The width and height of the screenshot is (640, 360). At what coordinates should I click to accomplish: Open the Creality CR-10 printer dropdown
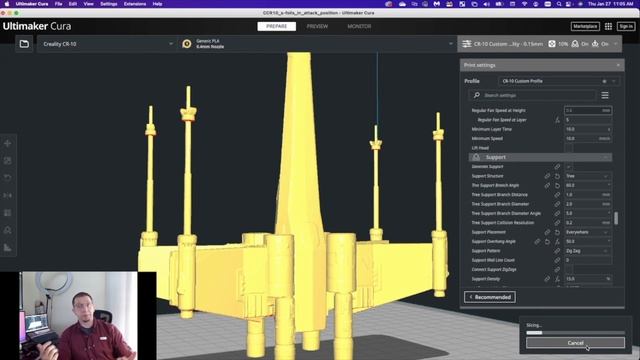click(x=107, y=44)
